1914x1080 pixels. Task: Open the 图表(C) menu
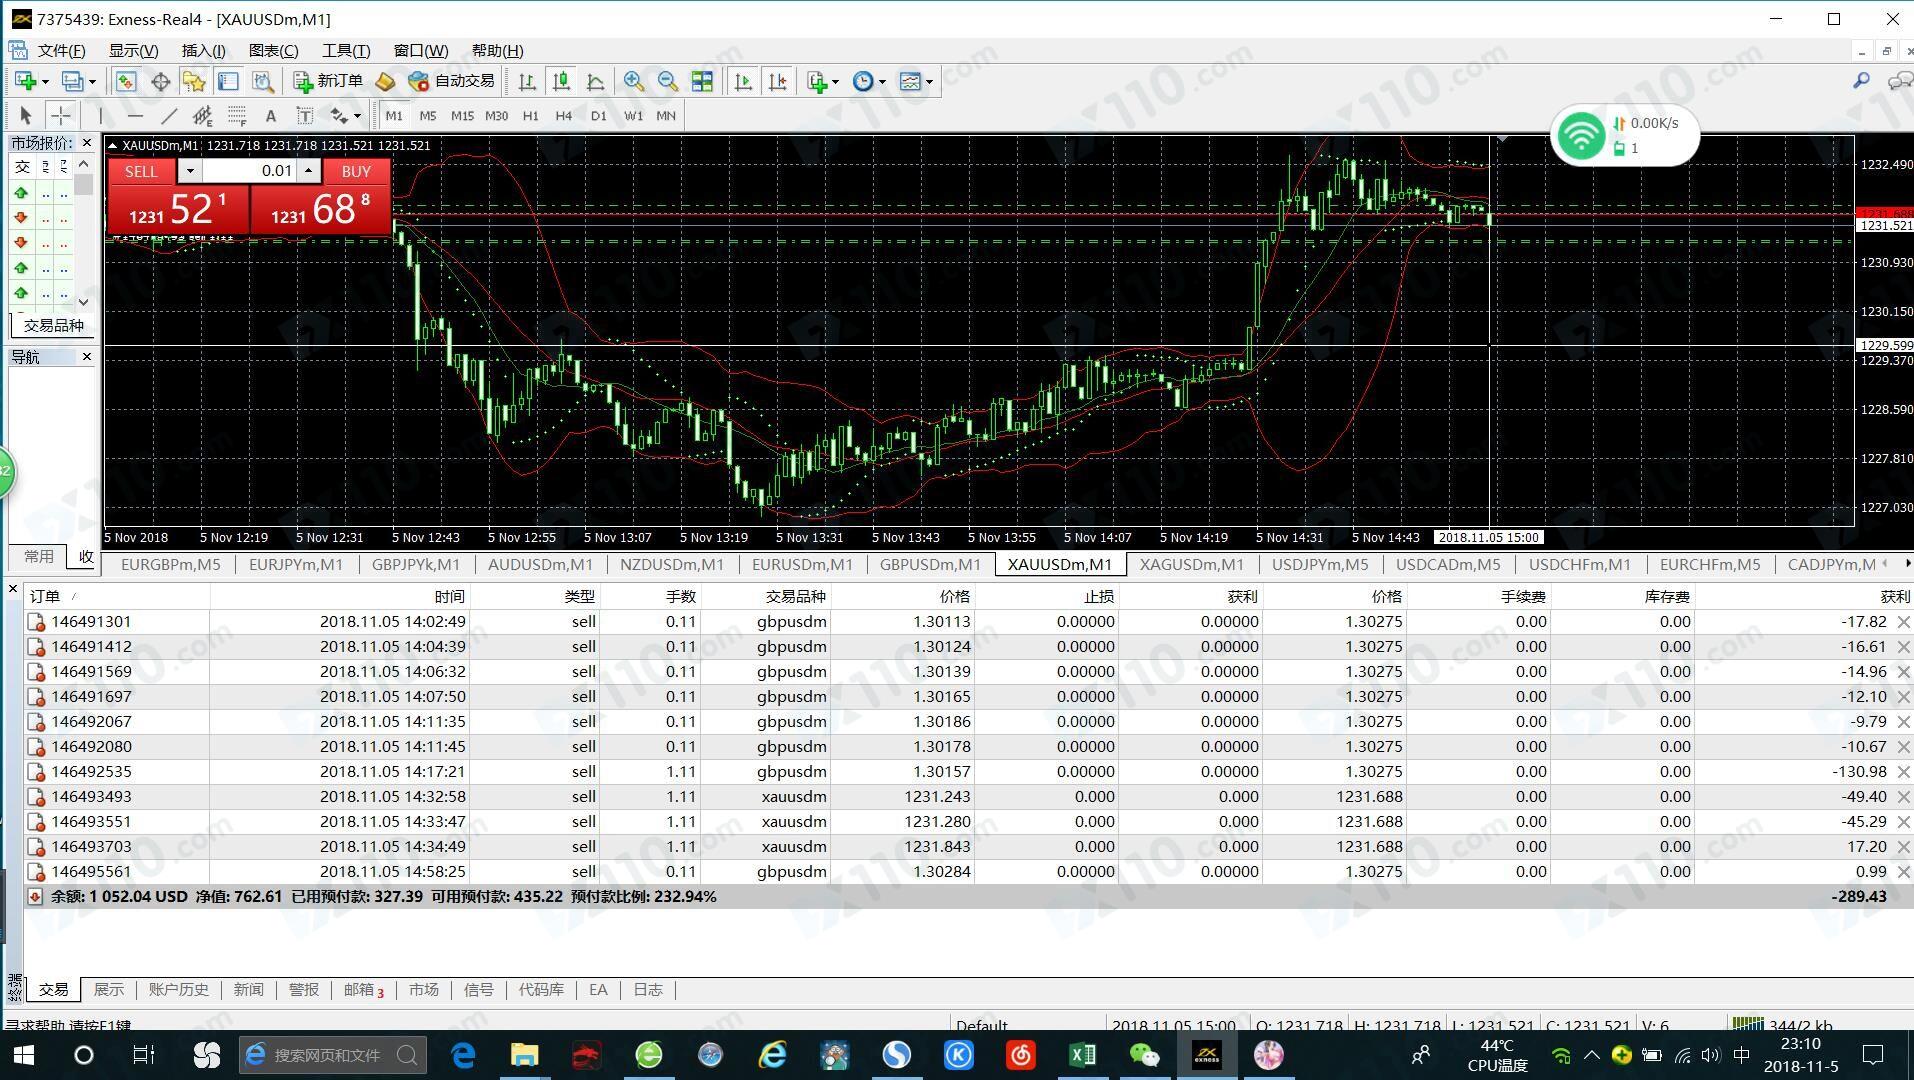pyautogui.click(x=273, y=51)
